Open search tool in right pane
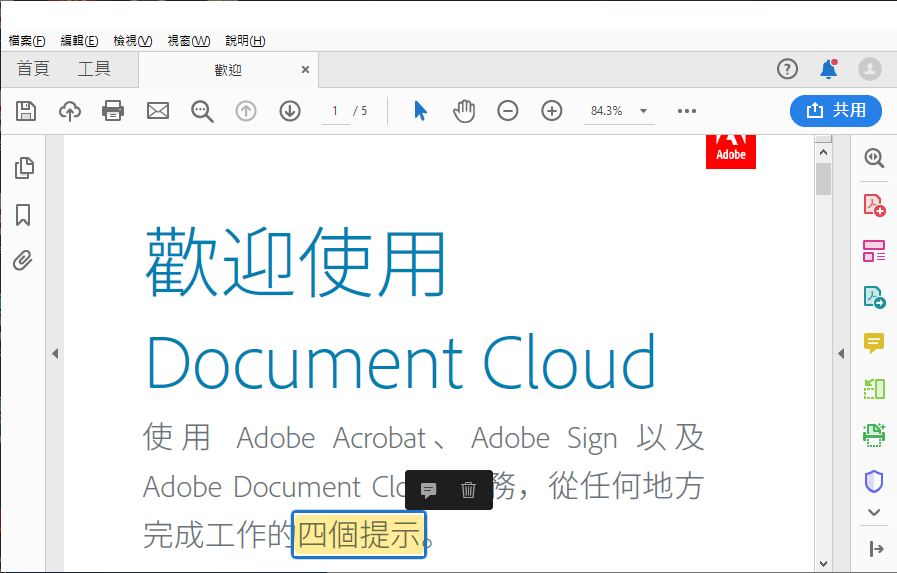Screen dimensions: 897x573 pos(874,157)
